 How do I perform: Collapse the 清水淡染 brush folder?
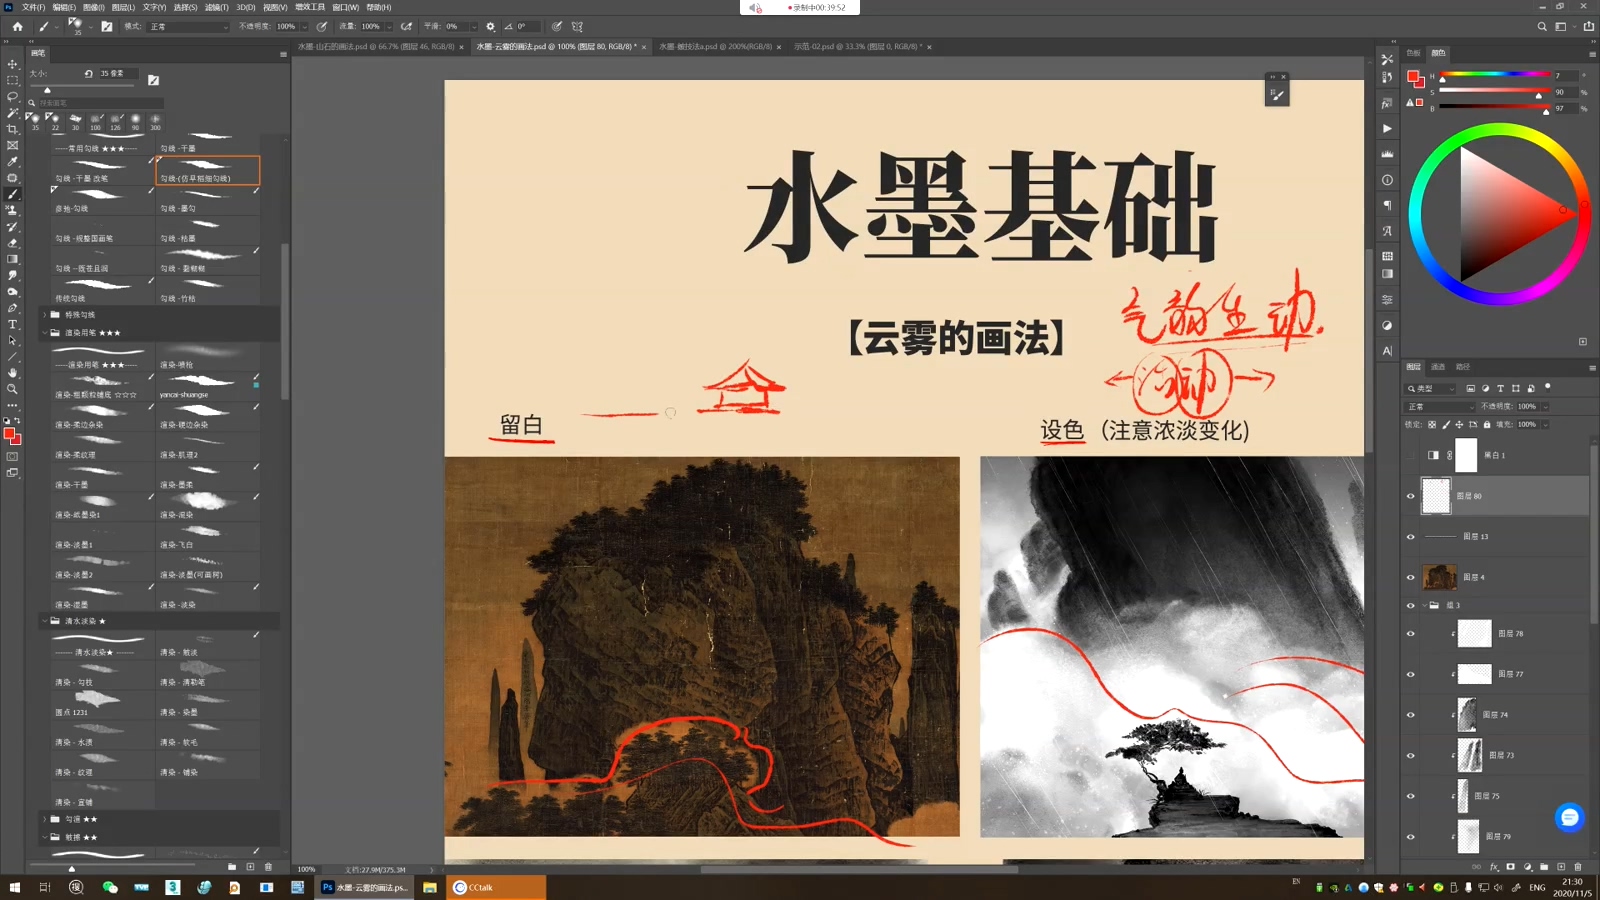[44, 621]
